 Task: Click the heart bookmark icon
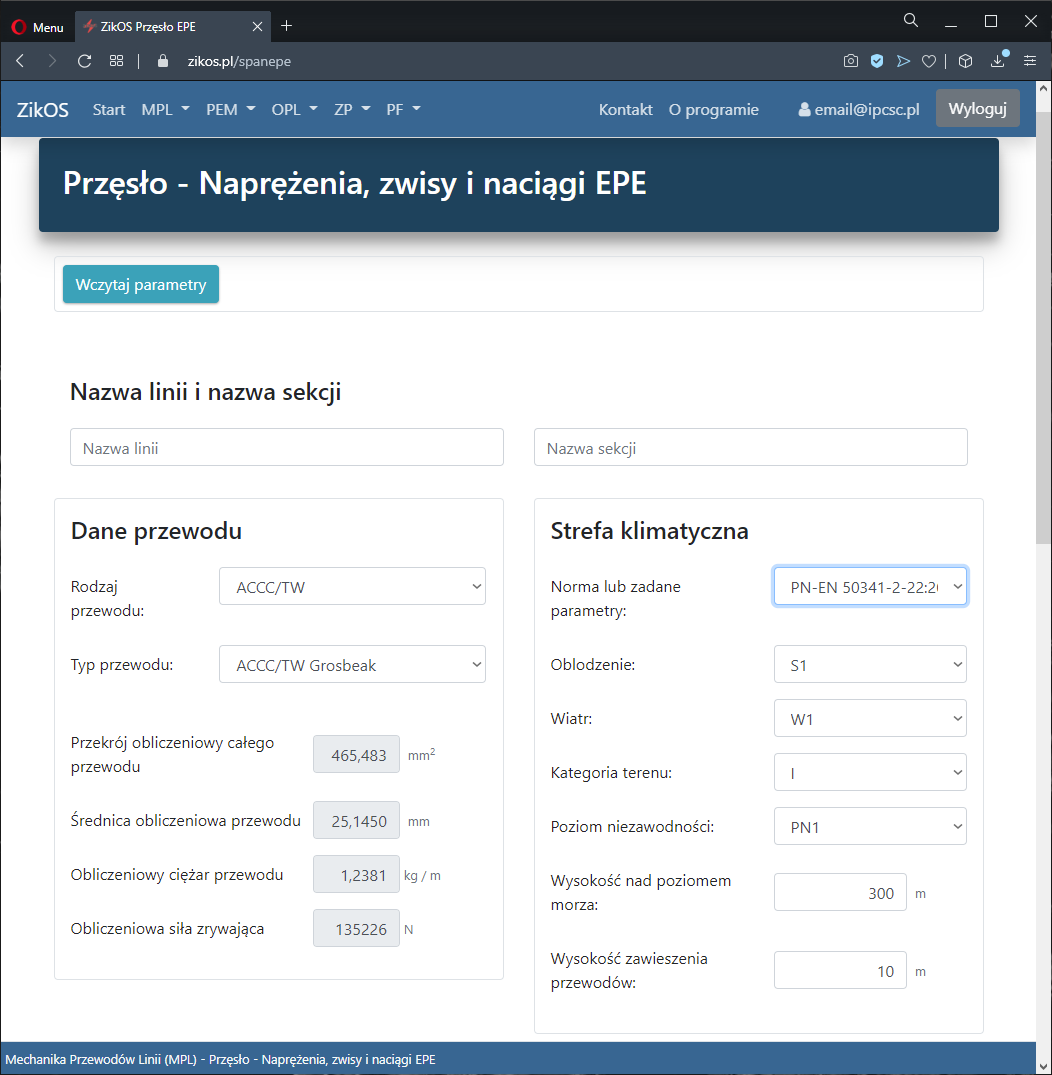click(x=929, y=61)
